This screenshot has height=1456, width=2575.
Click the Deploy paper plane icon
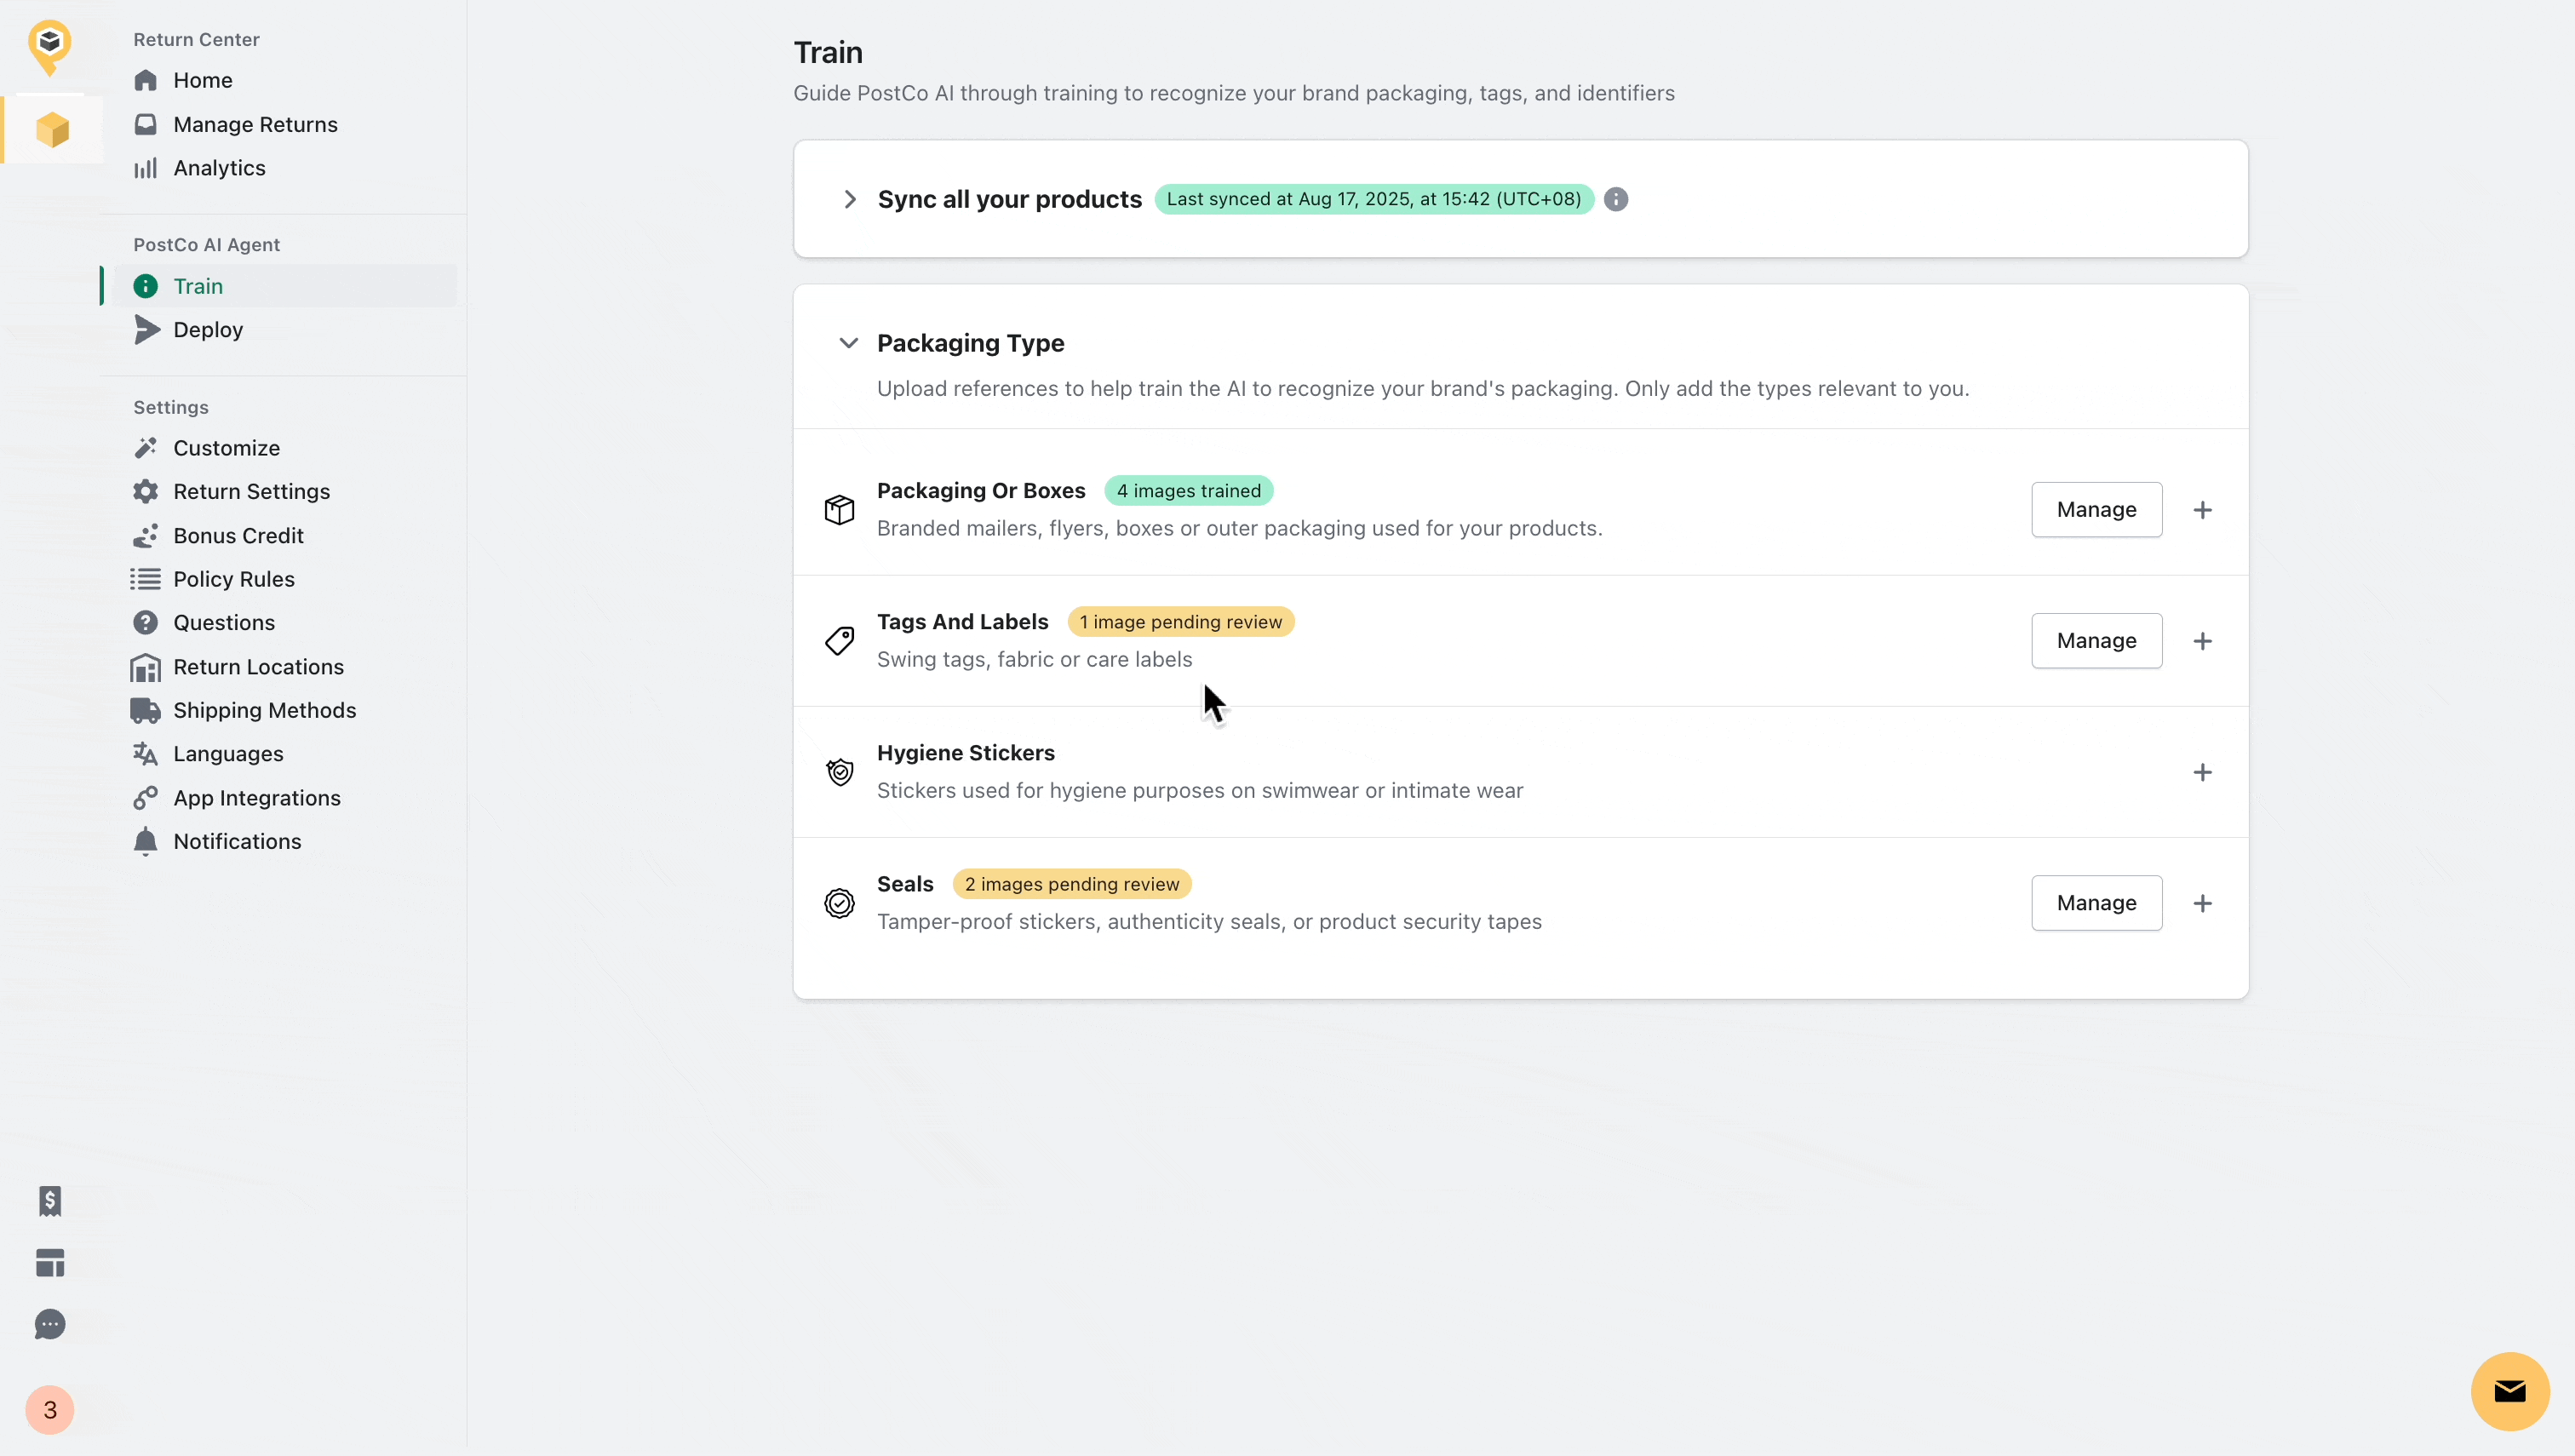(x=146, y=330)
